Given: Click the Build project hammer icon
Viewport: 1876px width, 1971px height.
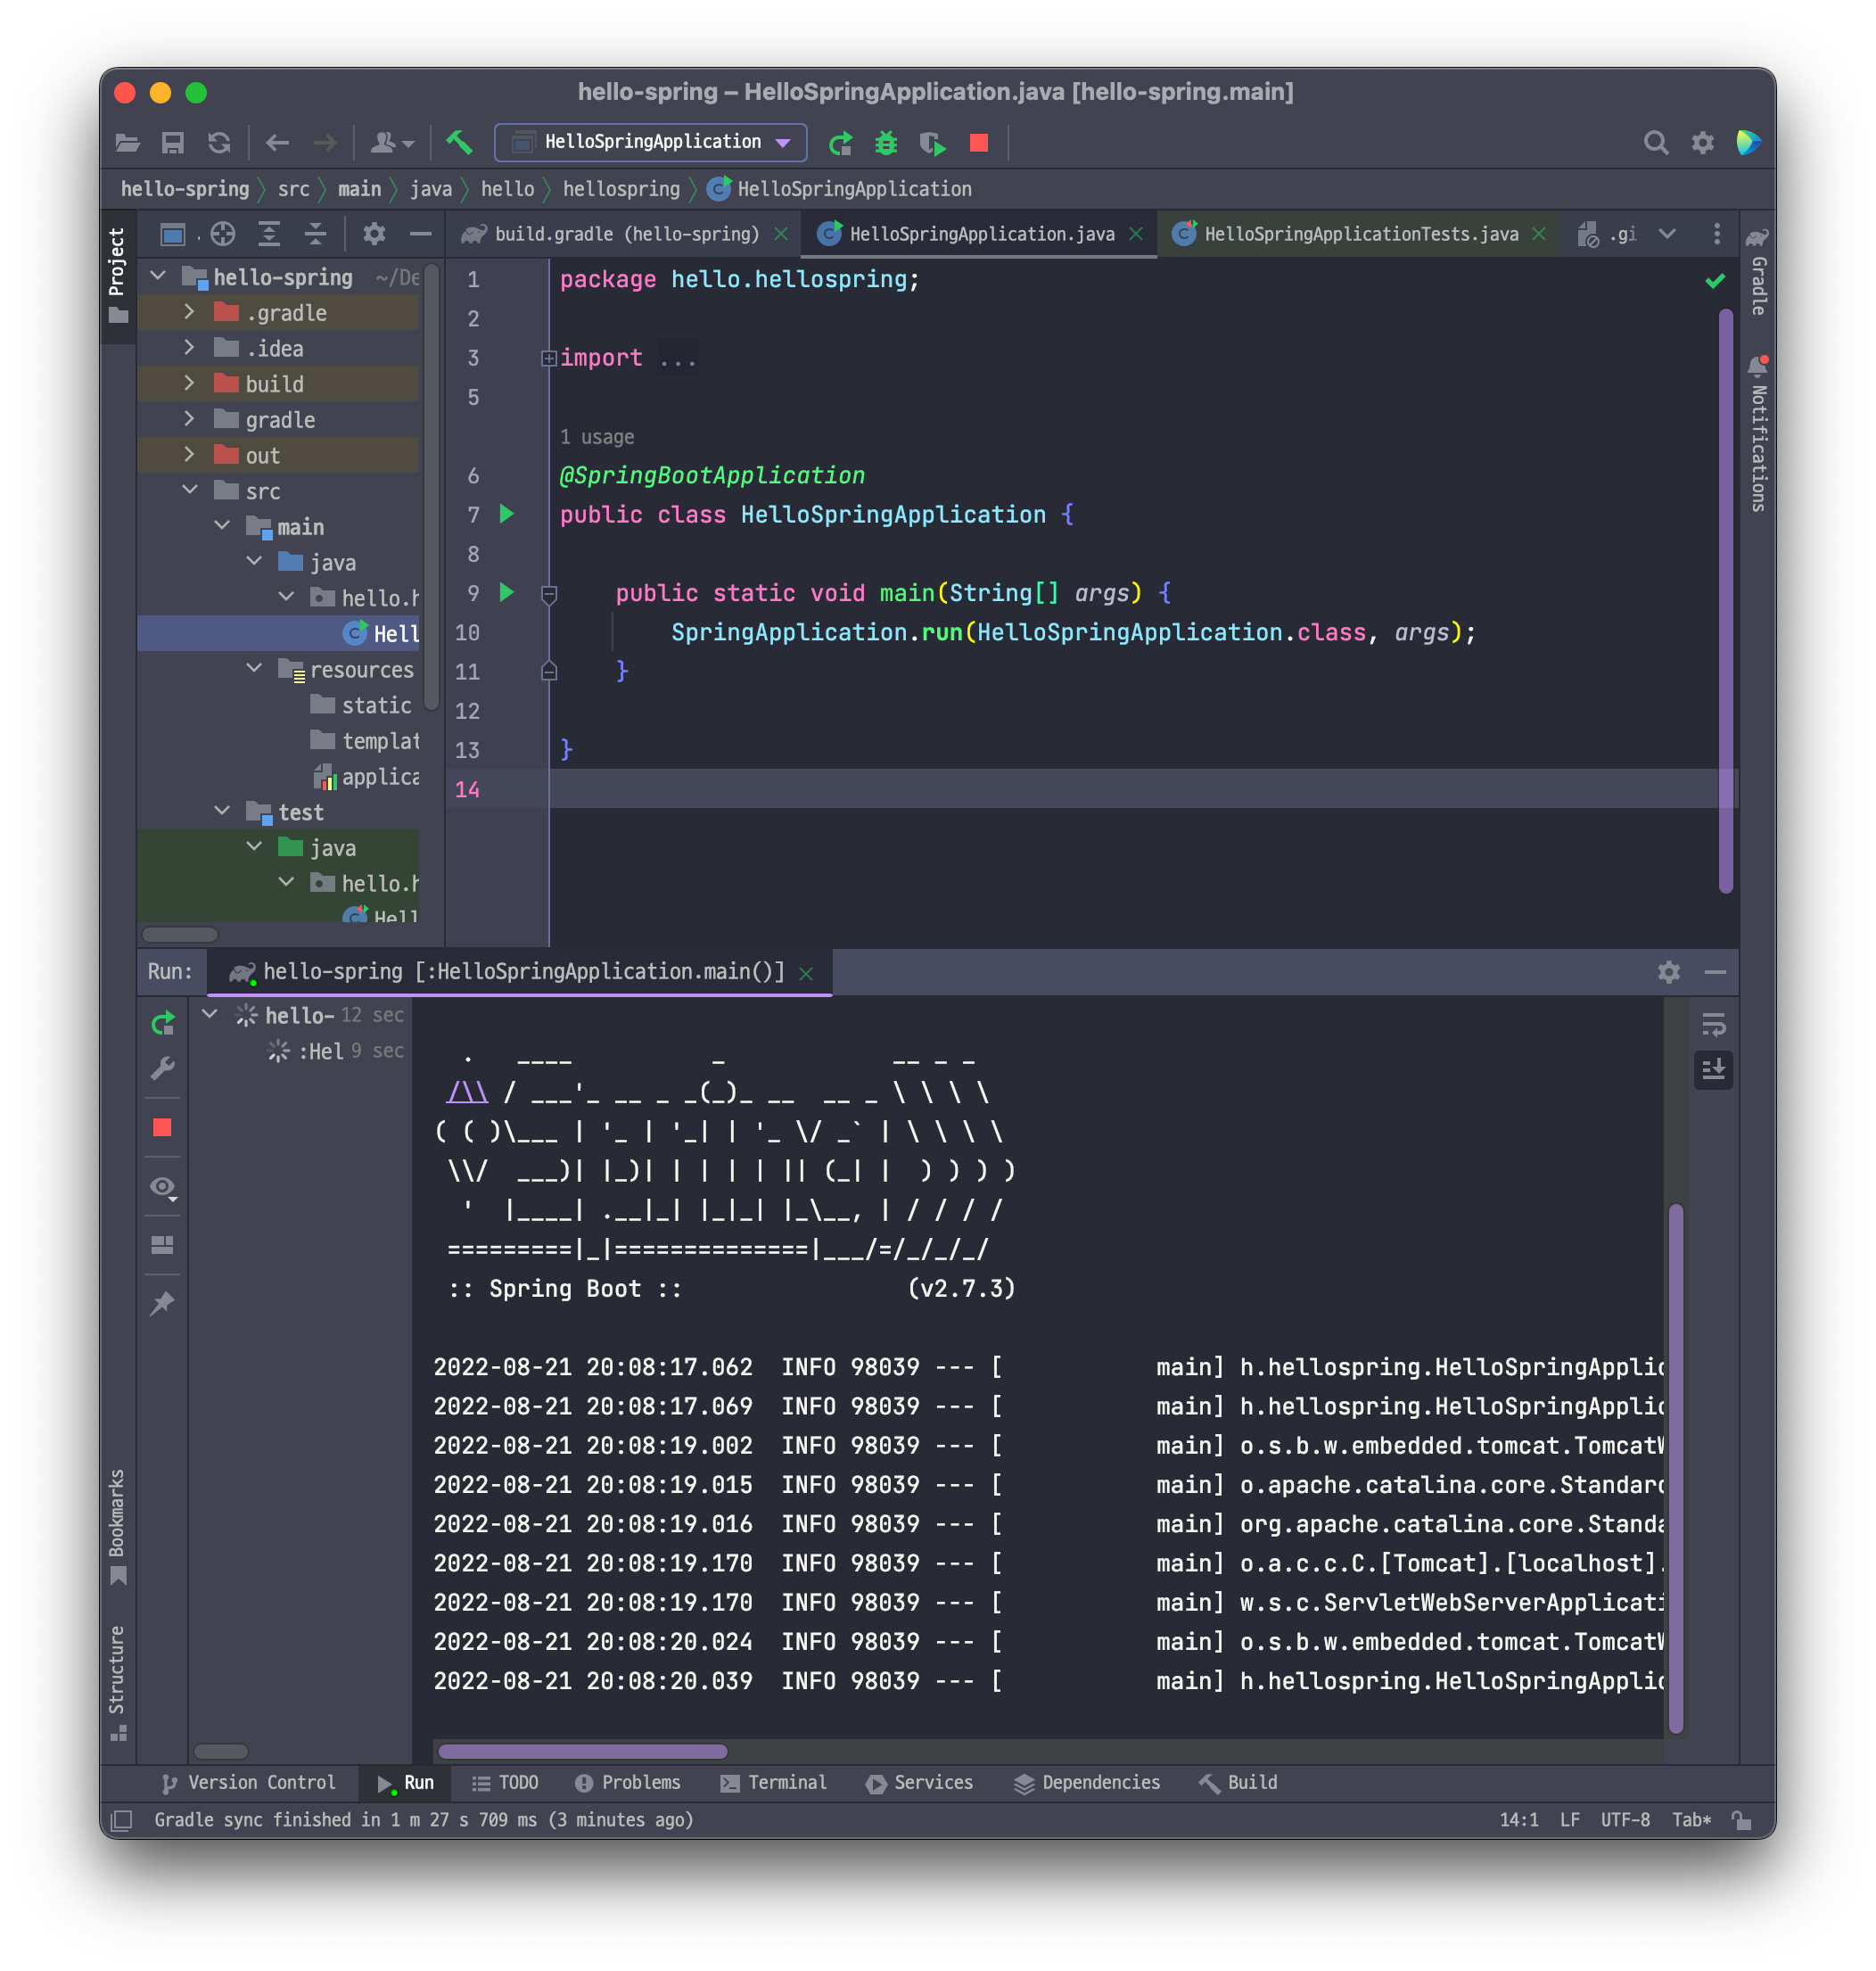Looking at the screenshot, I should tap(459, 142).
